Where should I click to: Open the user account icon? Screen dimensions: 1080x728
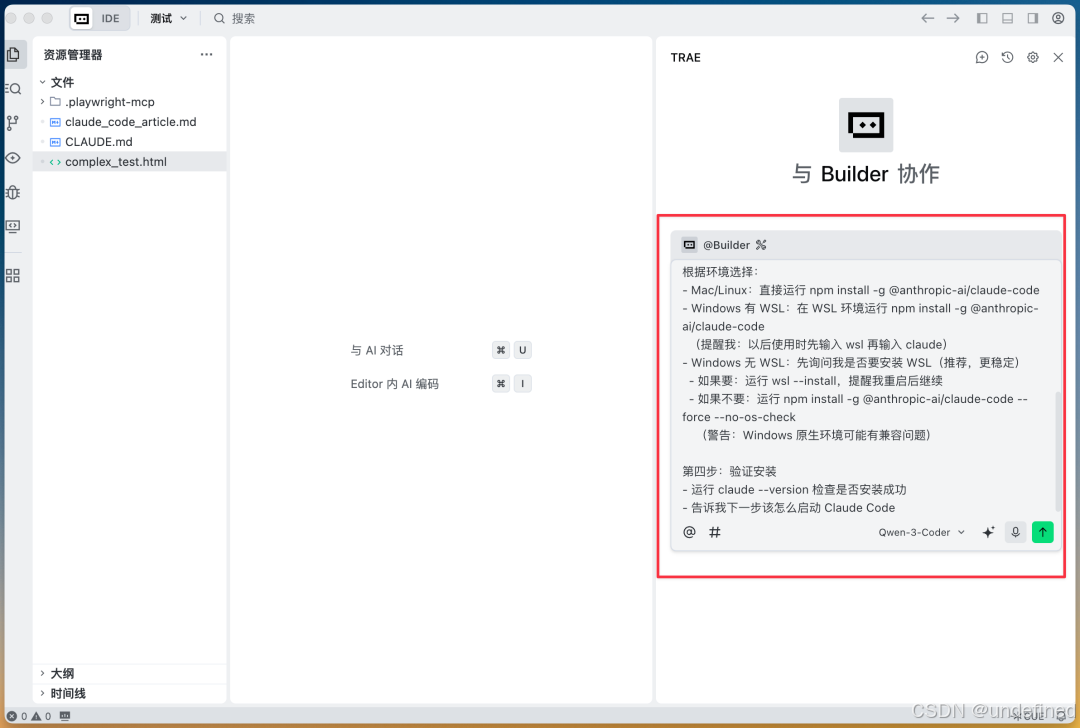[1059, 19]
